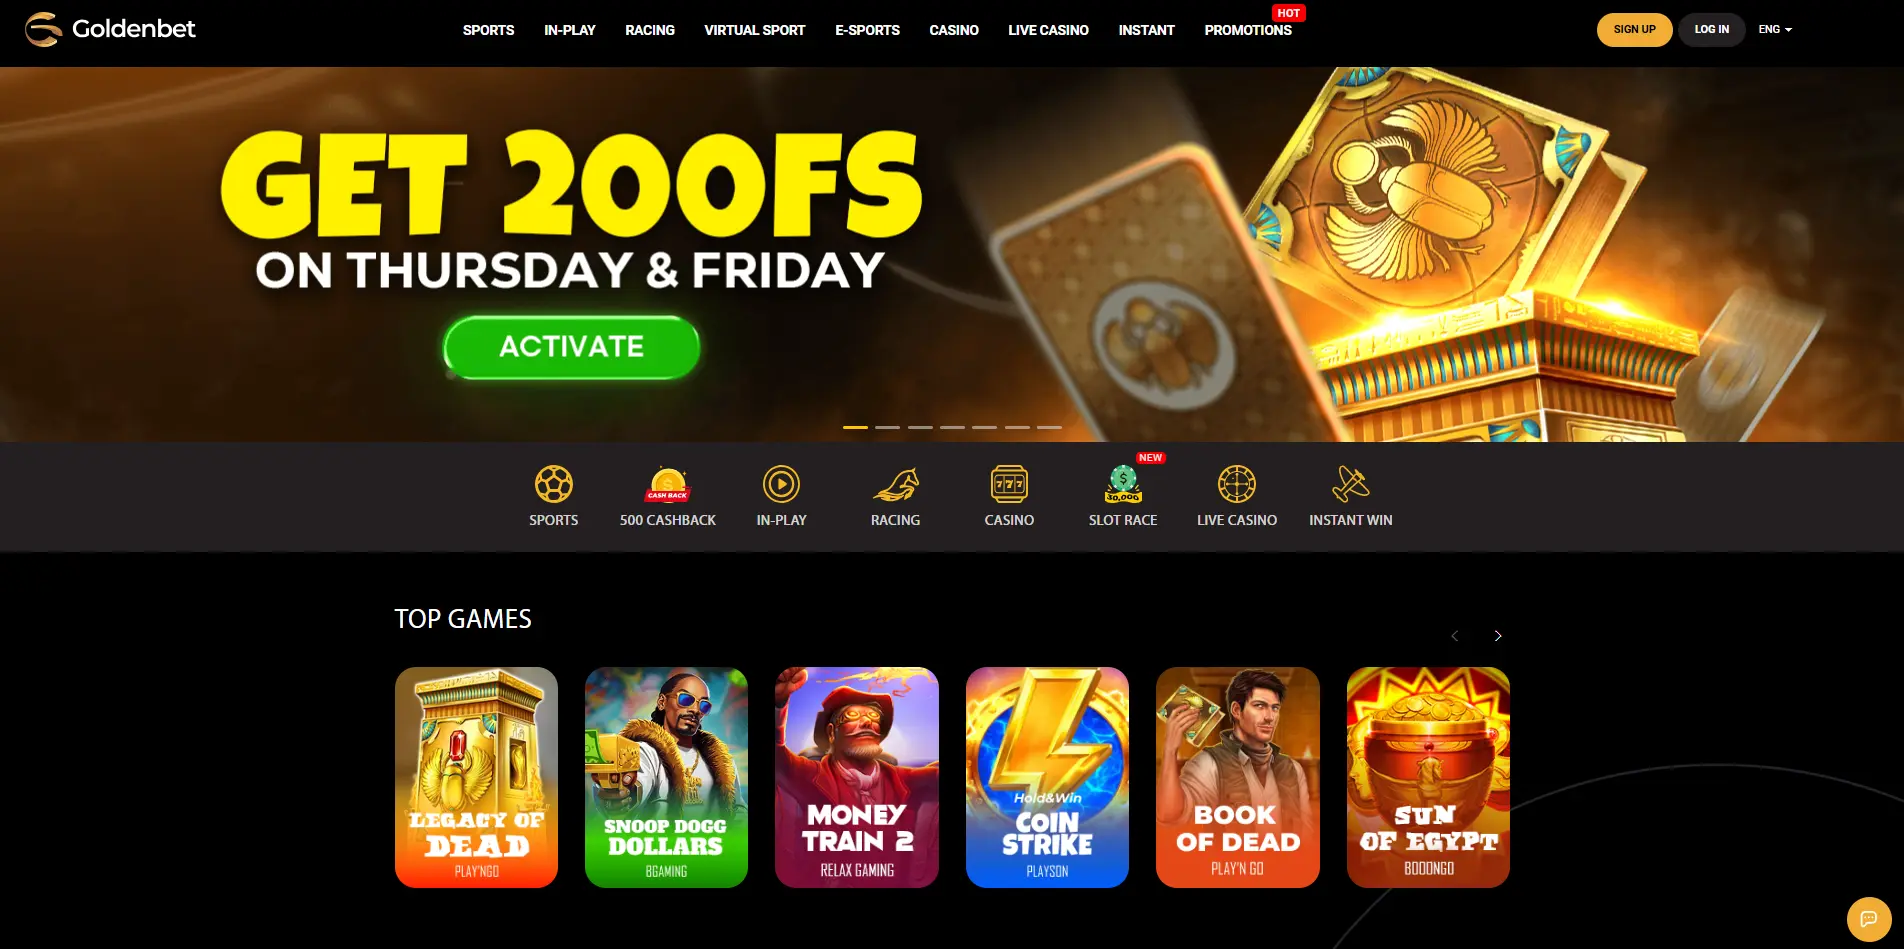Open the Money Train 2 game thumbnail
The width and height of the screenshot is (1904, 949).
(x=857, y=777)
